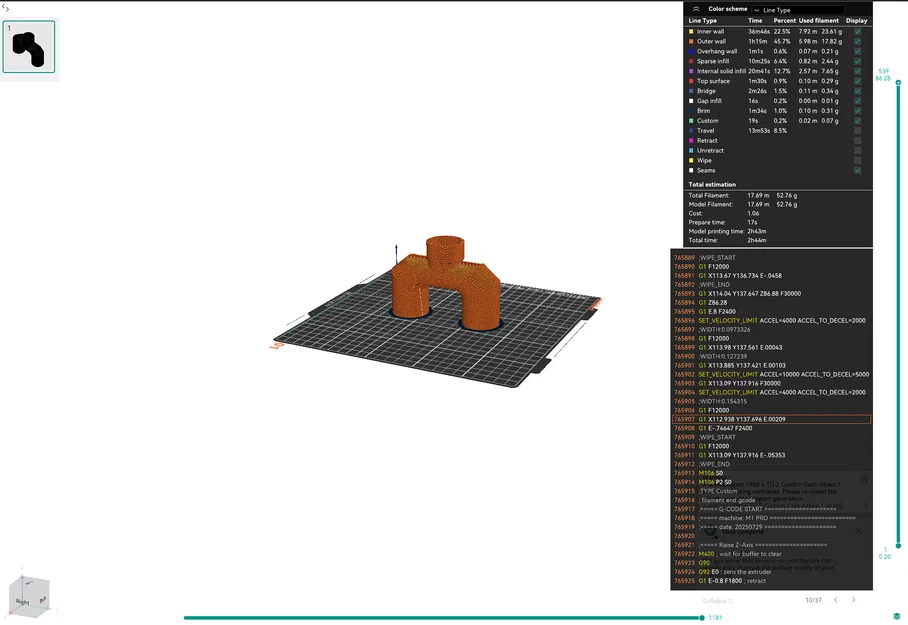
Task: Go to next notification arrow
Action: pyautogui.click(x=854, y=600)
